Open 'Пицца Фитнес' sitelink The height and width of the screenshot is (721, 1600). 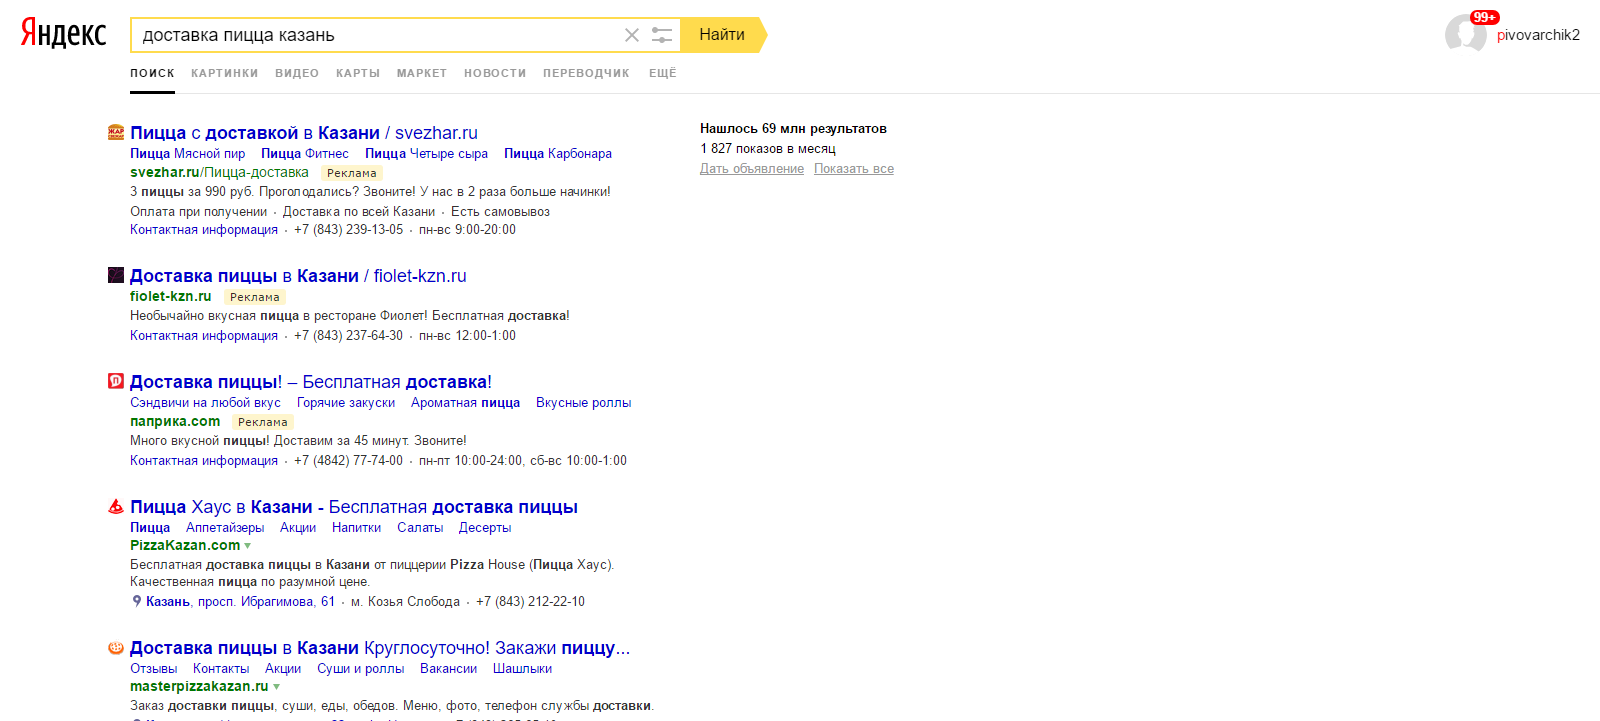[305, 153]
